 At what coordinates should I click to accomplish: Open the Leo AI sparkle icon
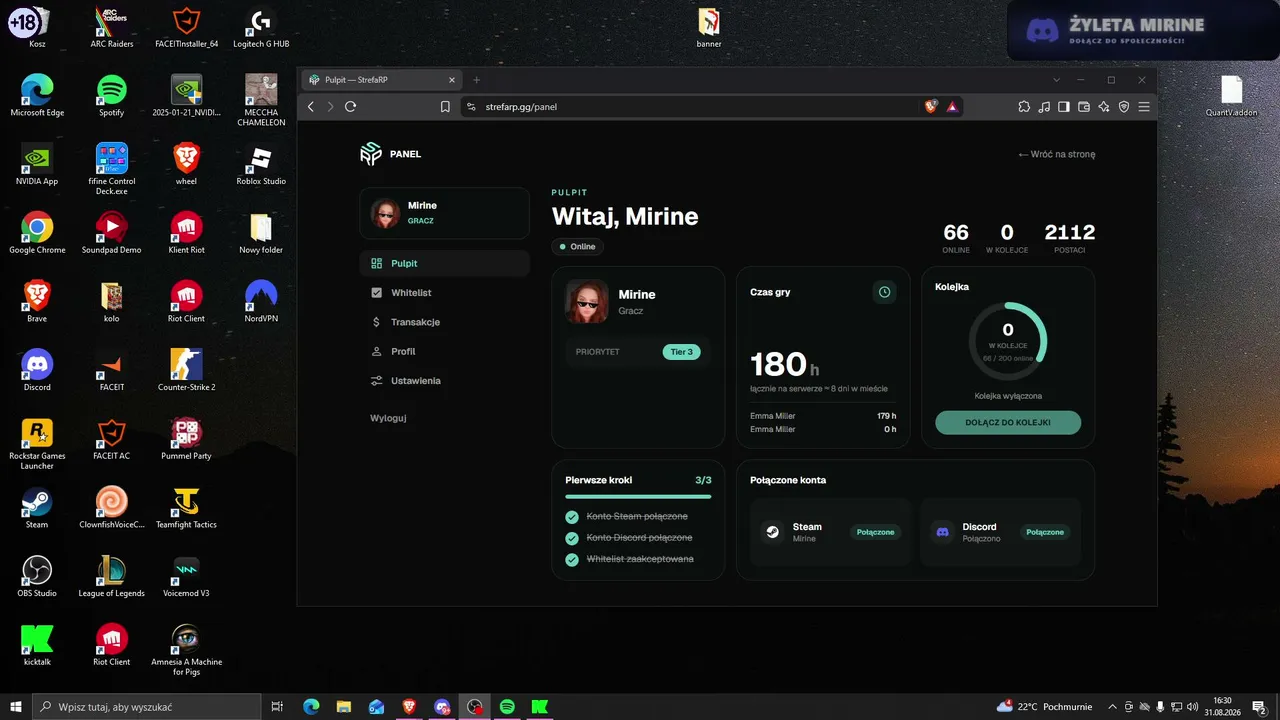[1104, 106]
